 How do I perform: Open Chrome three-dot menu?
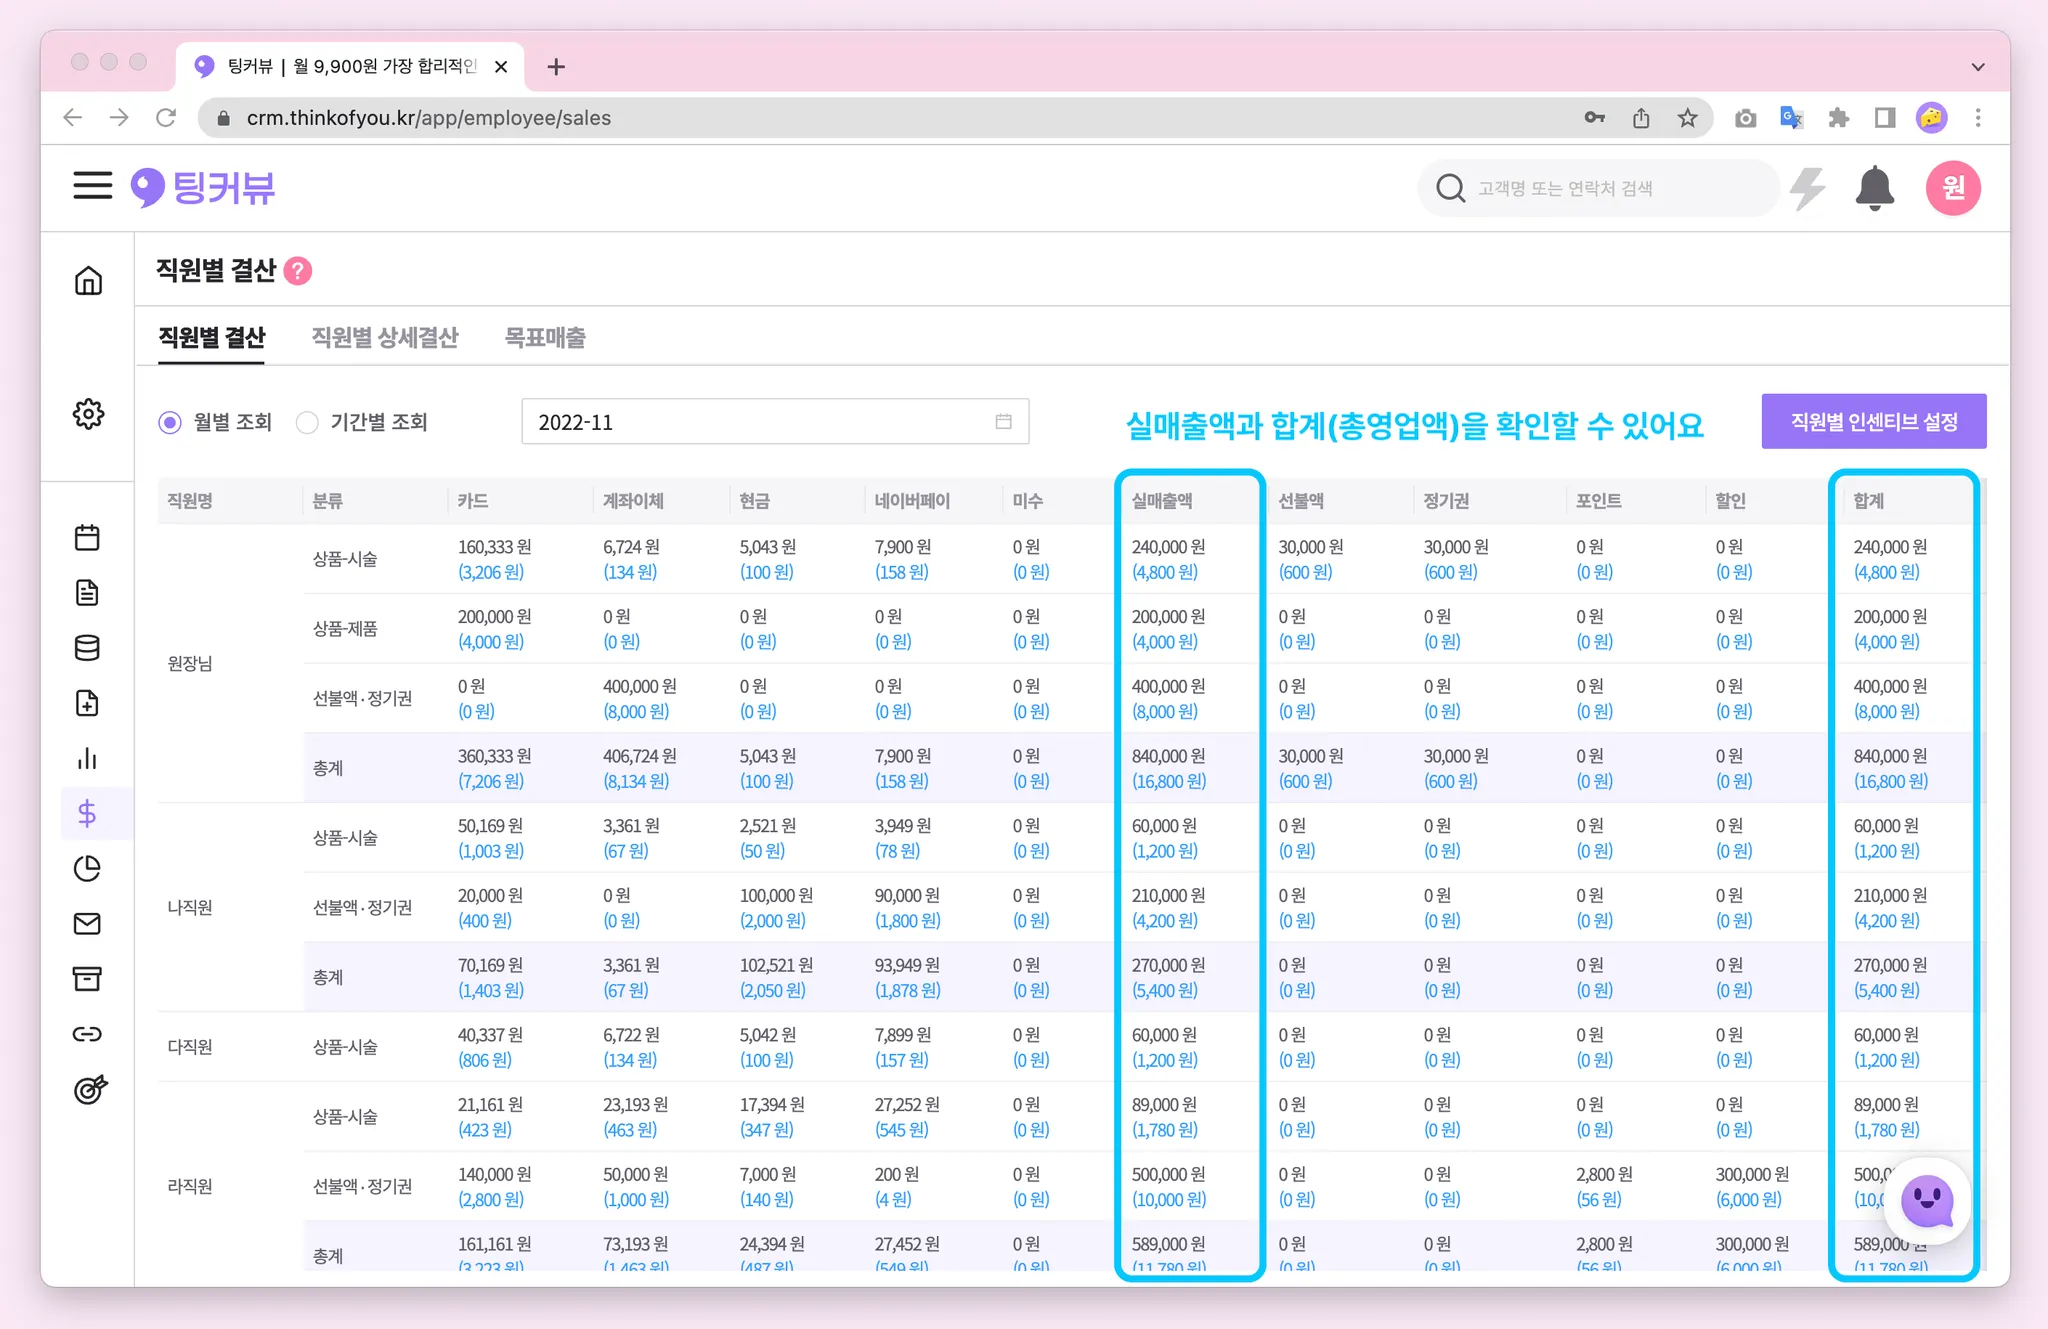(1977, 118)
